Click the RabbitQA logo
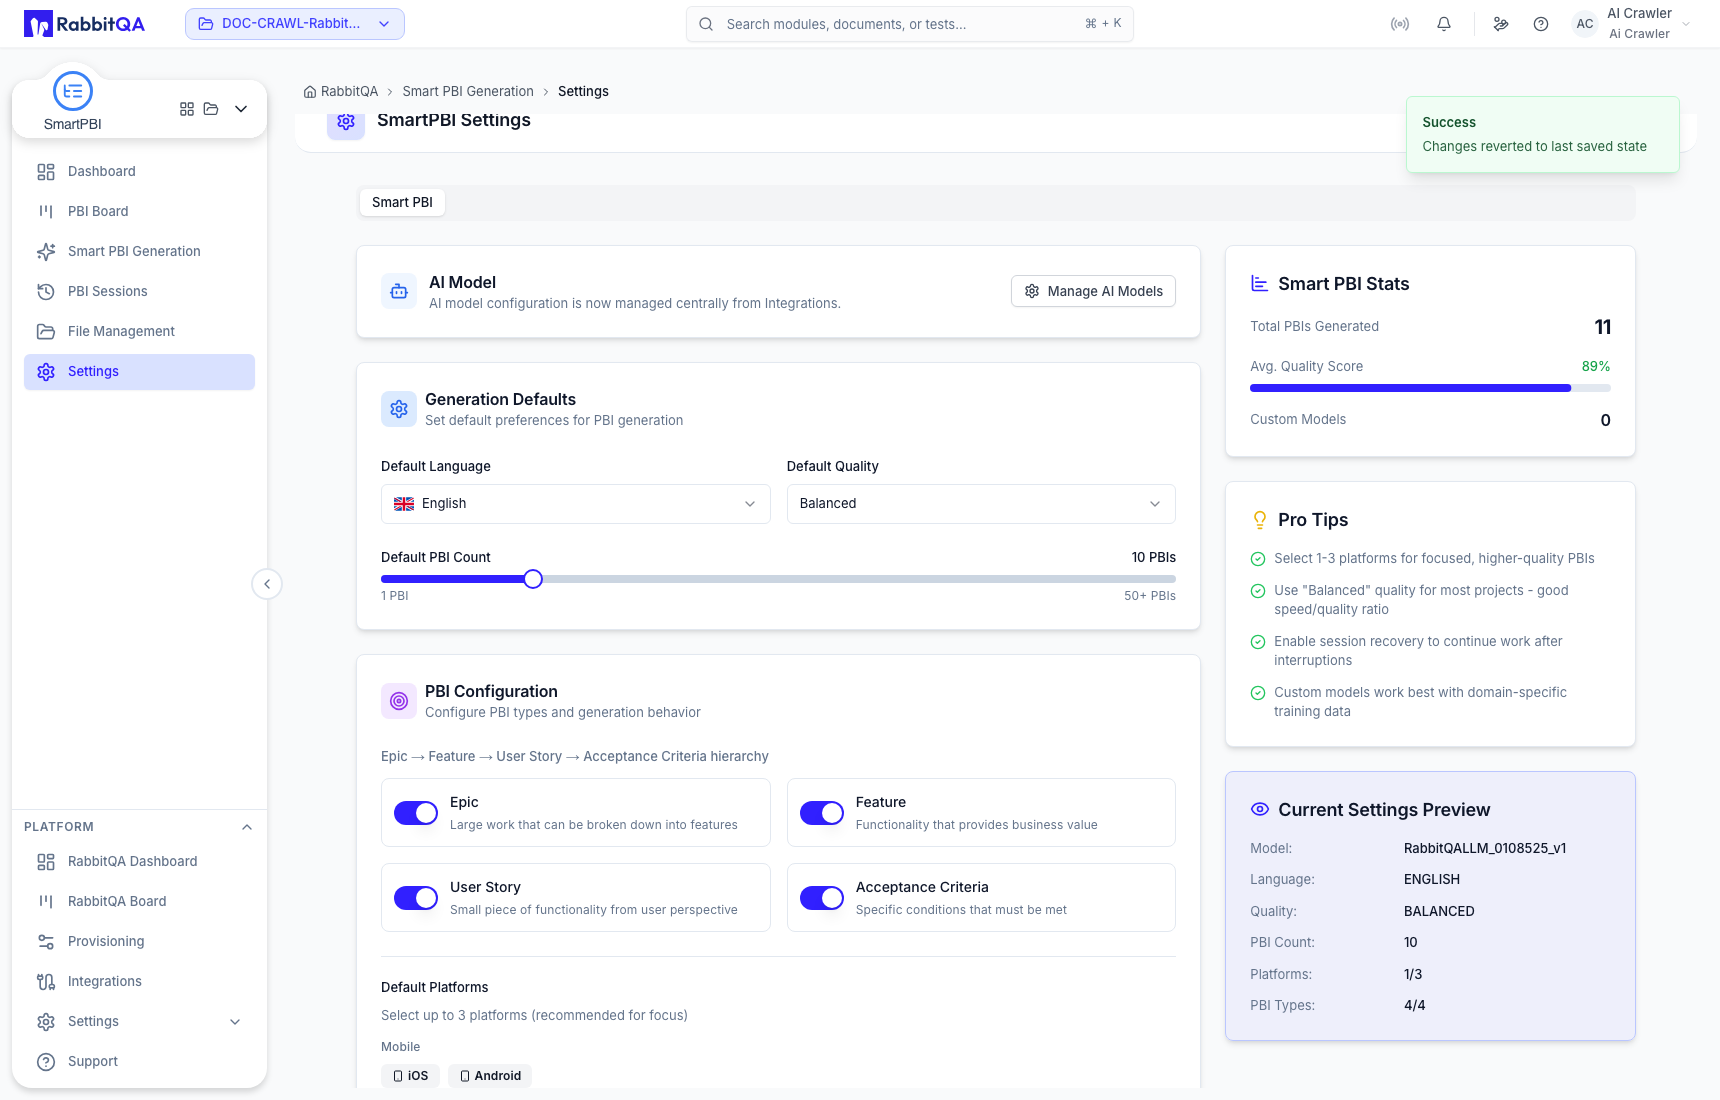Image resolution: width=1720 pixels, height=1100 pixels. coord(84,24)
